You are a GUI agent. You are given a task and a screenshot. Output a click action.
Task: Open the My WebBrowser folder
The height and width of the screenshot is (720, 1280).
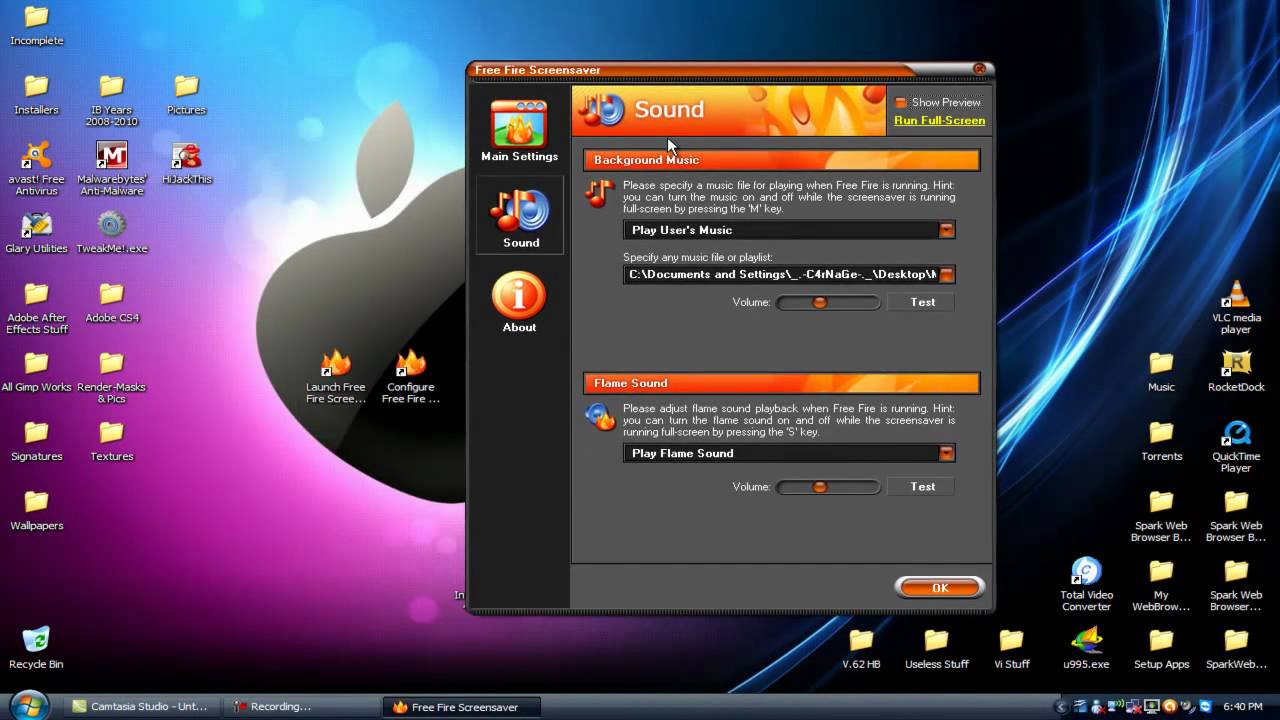(x=1161, y=584)
